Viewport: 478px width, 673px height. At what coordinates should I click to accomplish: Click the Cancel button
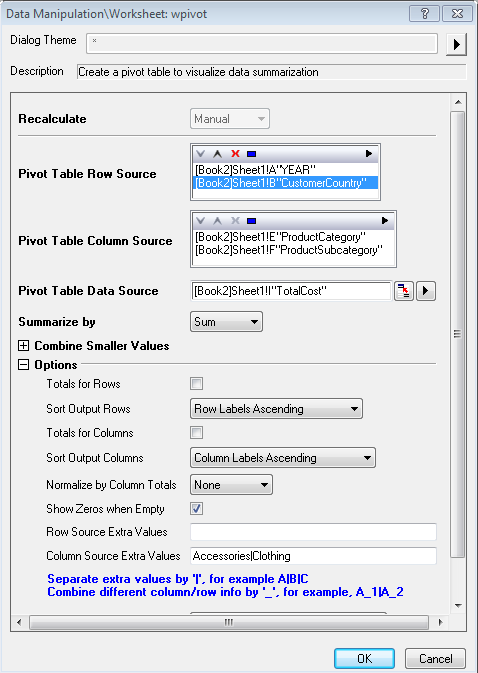point(436,658)
